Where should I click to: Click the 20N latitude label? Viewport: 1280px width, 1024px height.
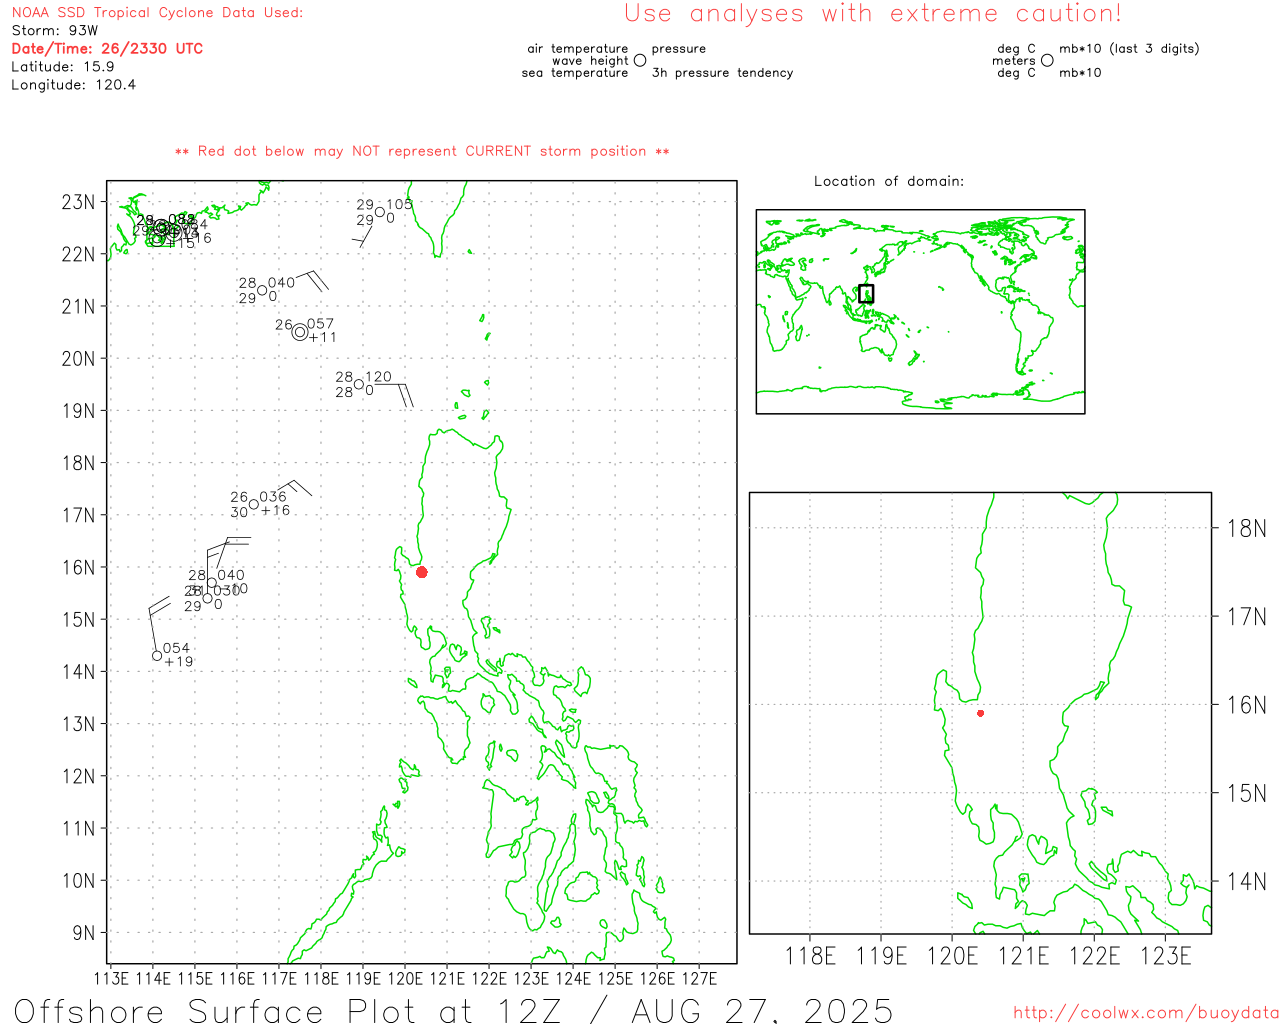pyautogui.click(x=78, y=358)
